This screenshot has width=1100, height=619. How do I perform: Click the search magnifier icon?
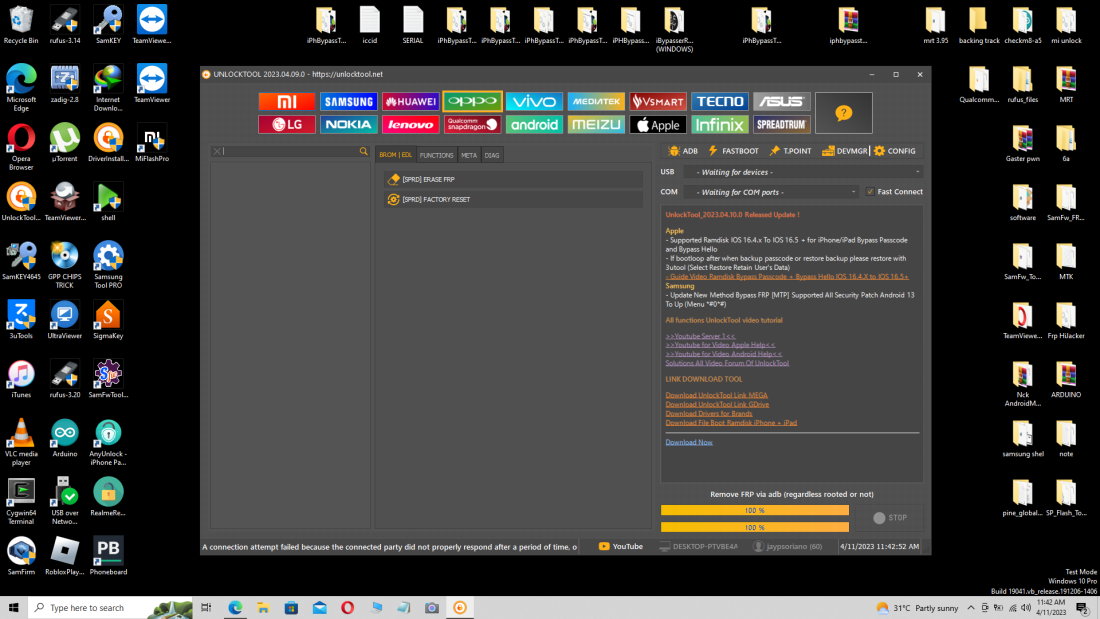pyautogui.click(x=363, y=151)
